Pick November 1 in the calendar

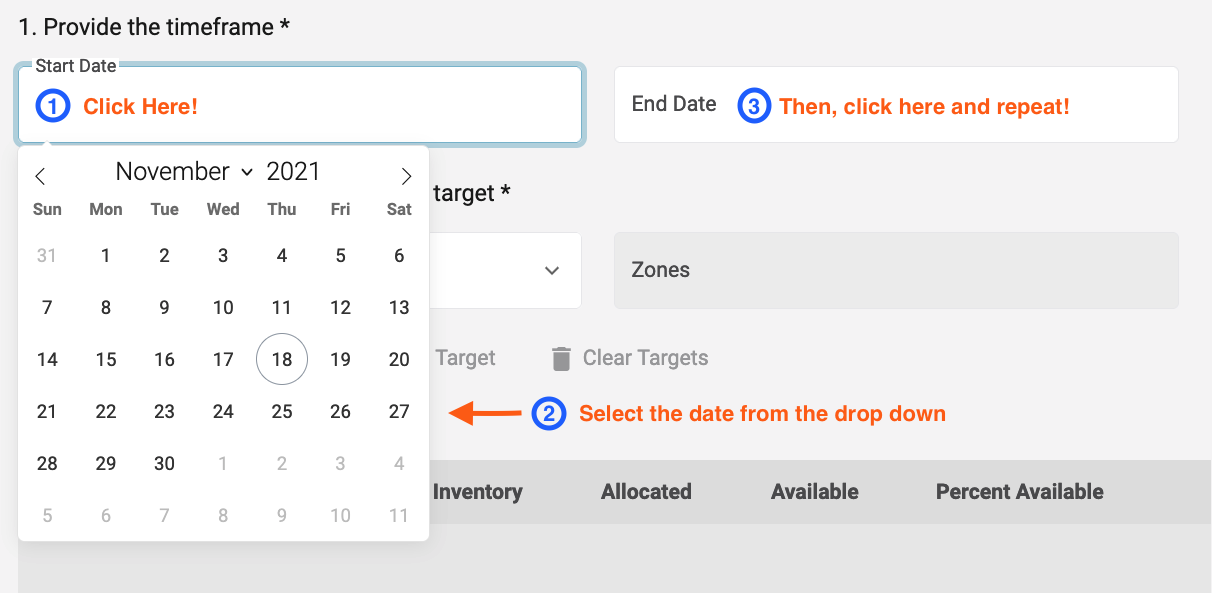pyautogui.click(x=106, y=256)
